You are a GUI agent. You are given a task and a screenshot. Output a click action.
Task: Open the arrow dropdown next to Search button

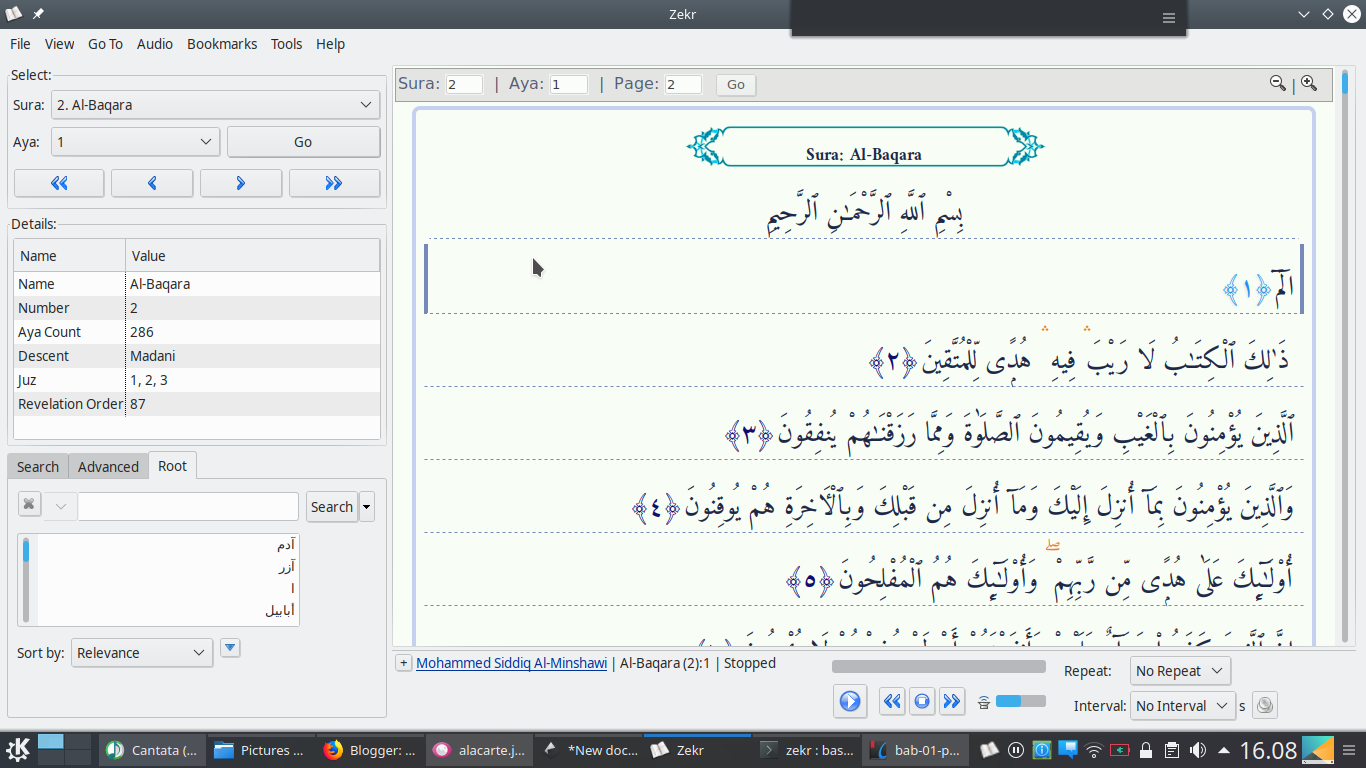pyautogui.click(x=367, y=507)
